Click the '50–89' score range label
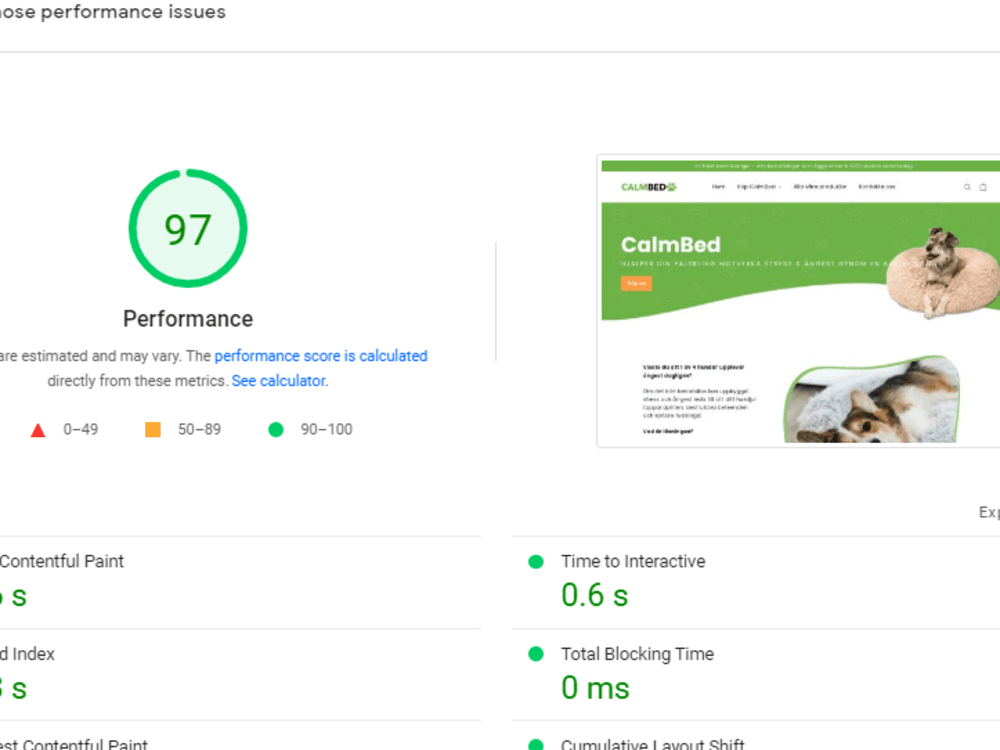Screen dimensions: 1000x750 (x=200, y=430)
